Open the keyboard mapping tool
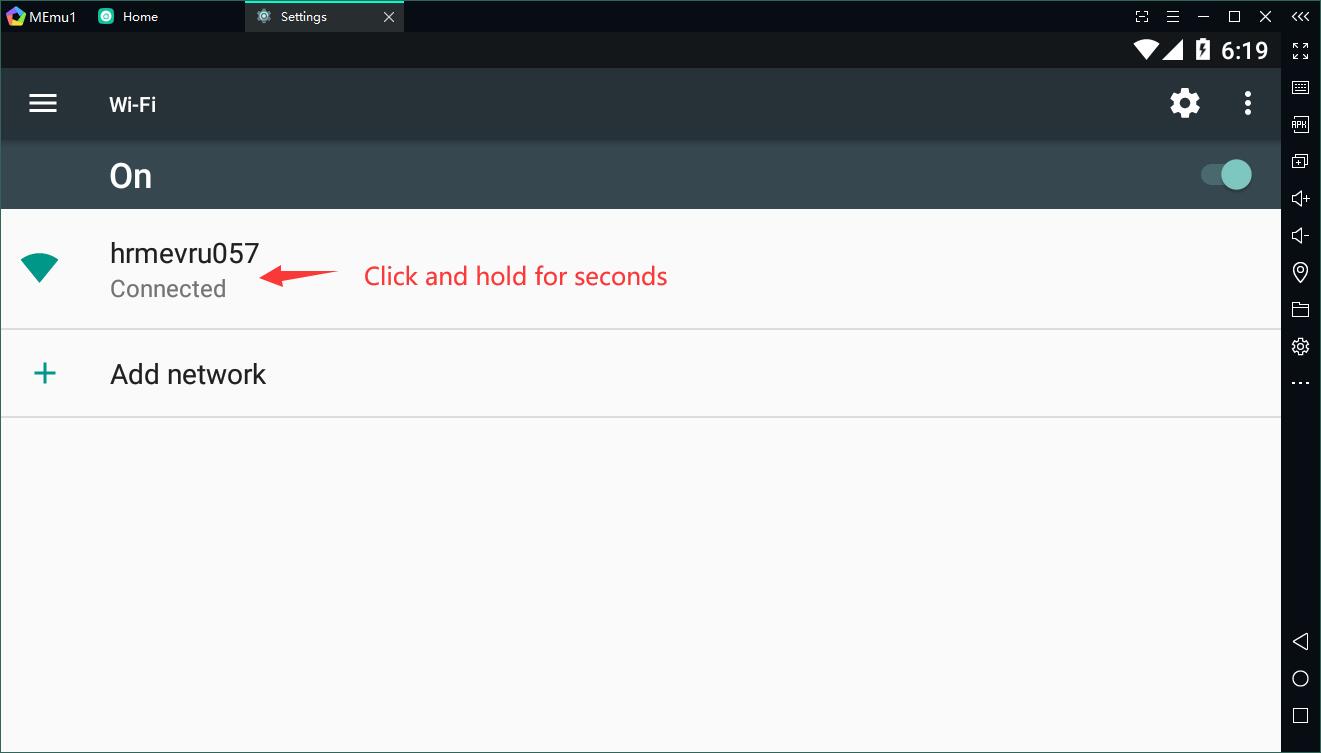The width and height of the screenshot is (1321, 753). pos(1300,88)
